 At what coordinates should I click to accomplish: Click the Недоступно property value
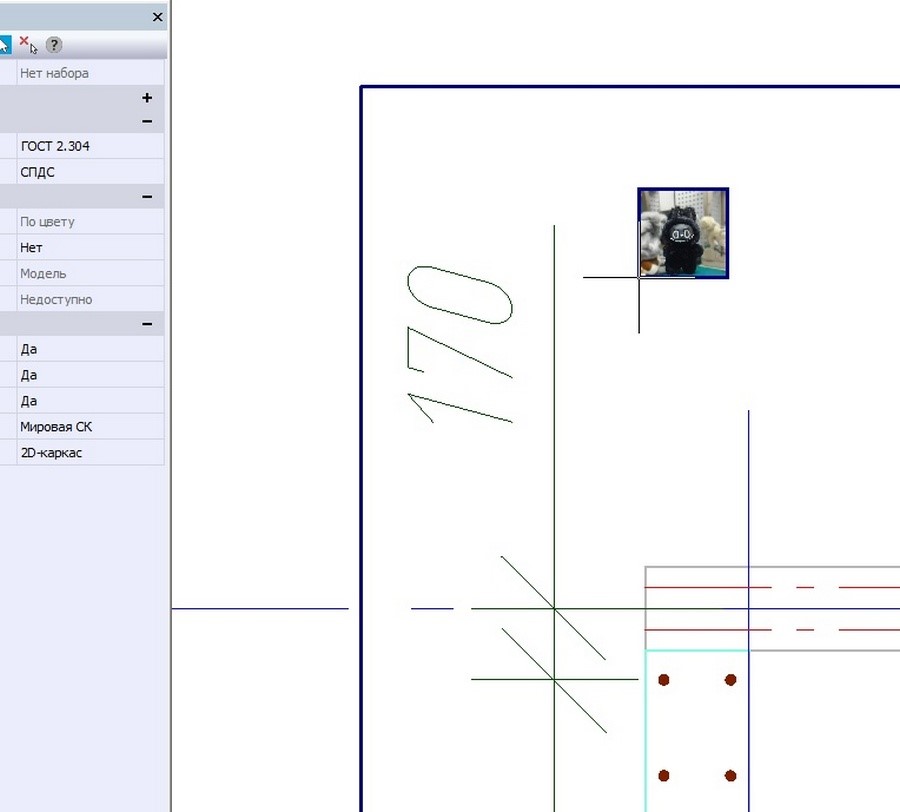point(90,300)
